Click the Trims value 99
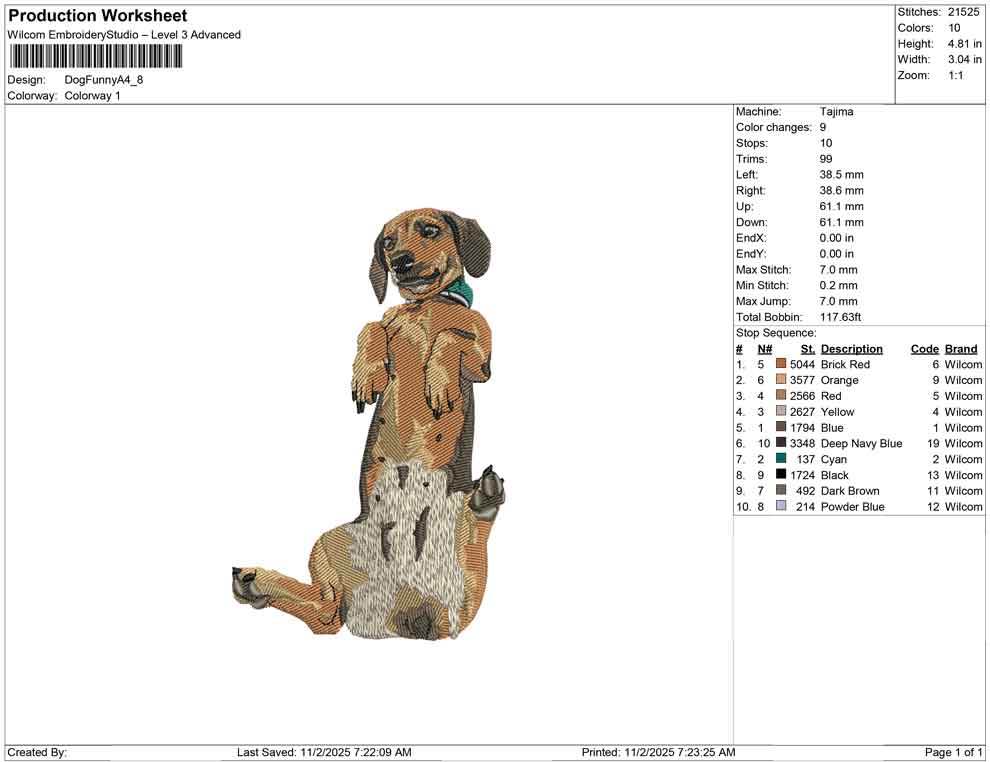This screenshot has height=762, width=990. pos(826,159)
